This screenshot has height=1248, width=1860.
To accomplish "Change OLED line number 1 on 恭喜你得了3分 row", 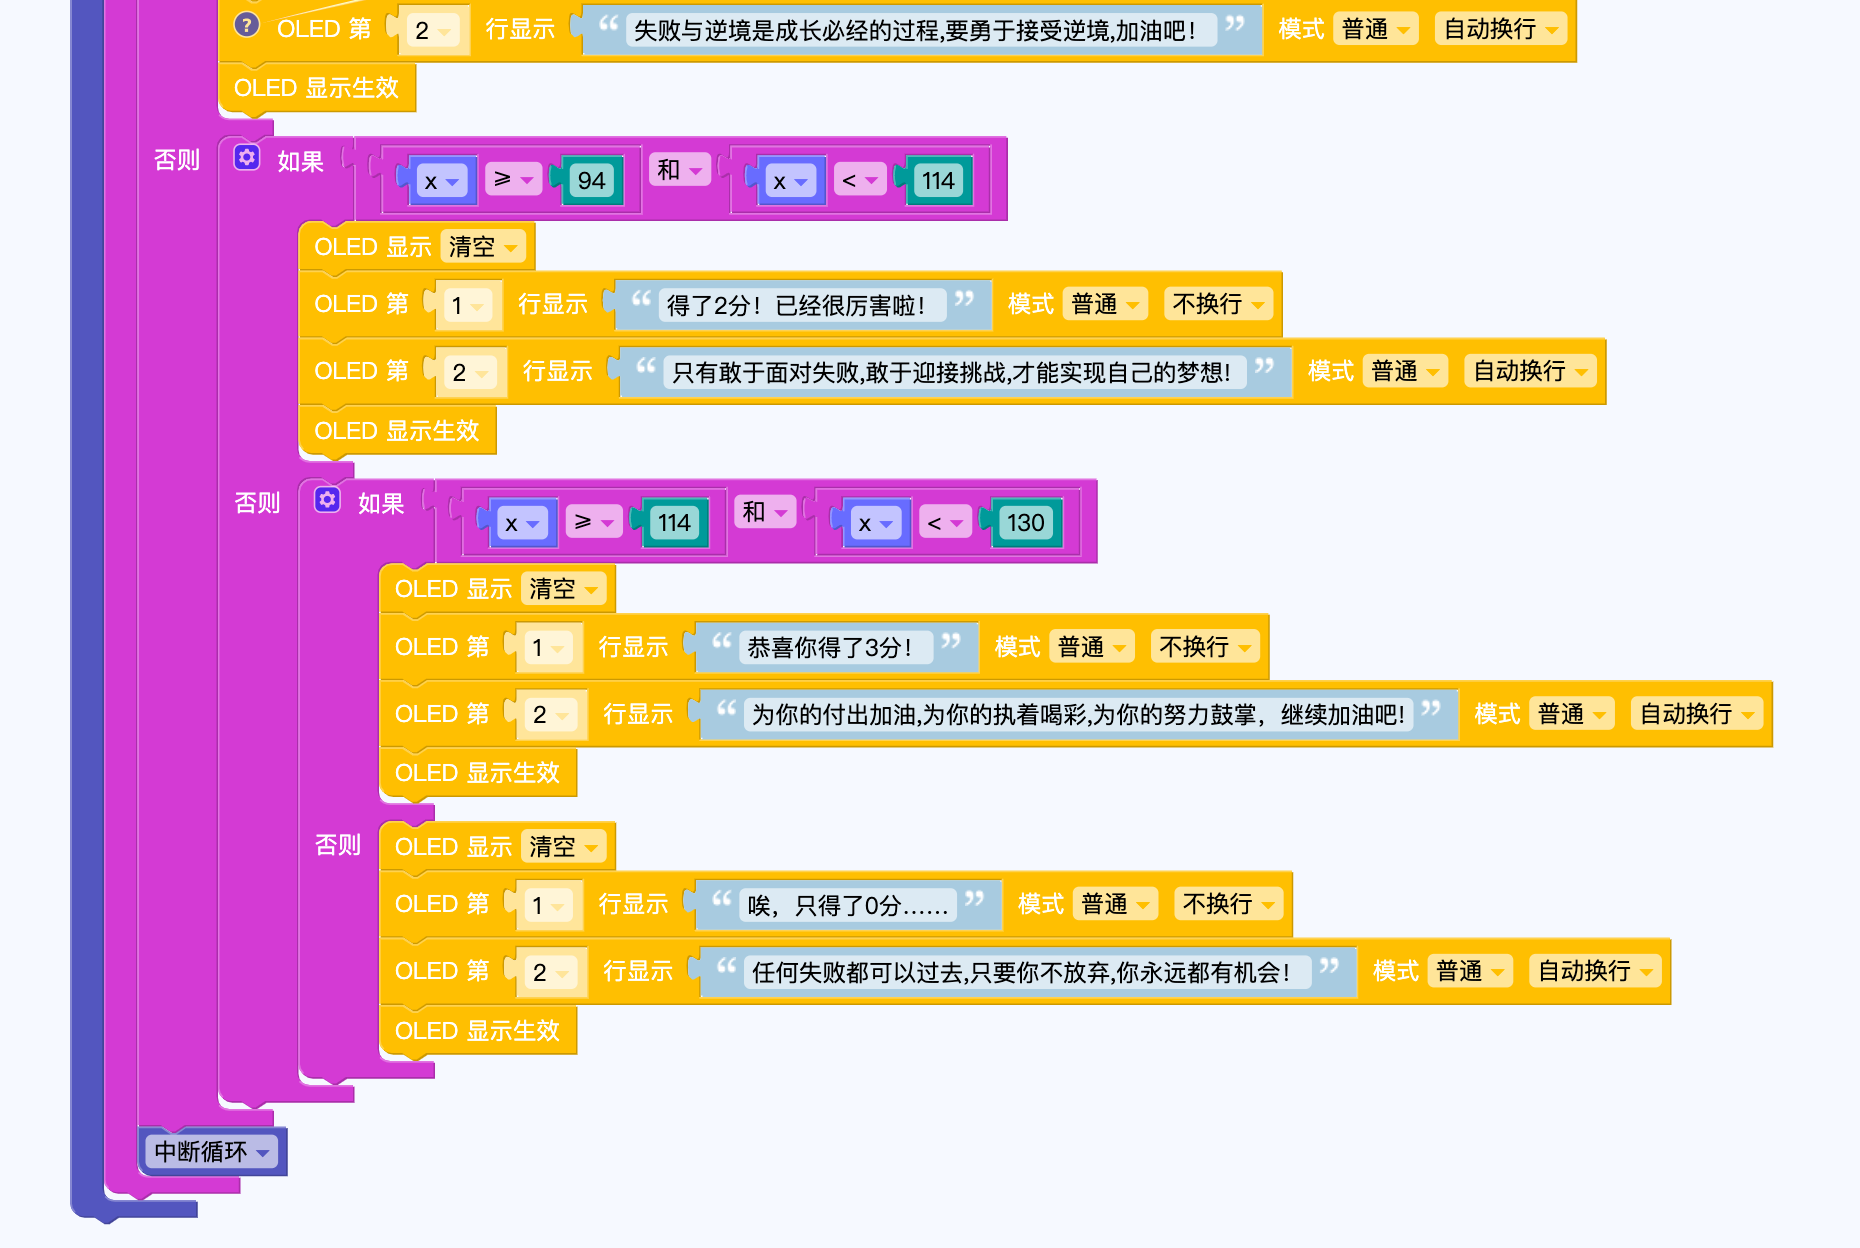I will [x=548, y=648].
